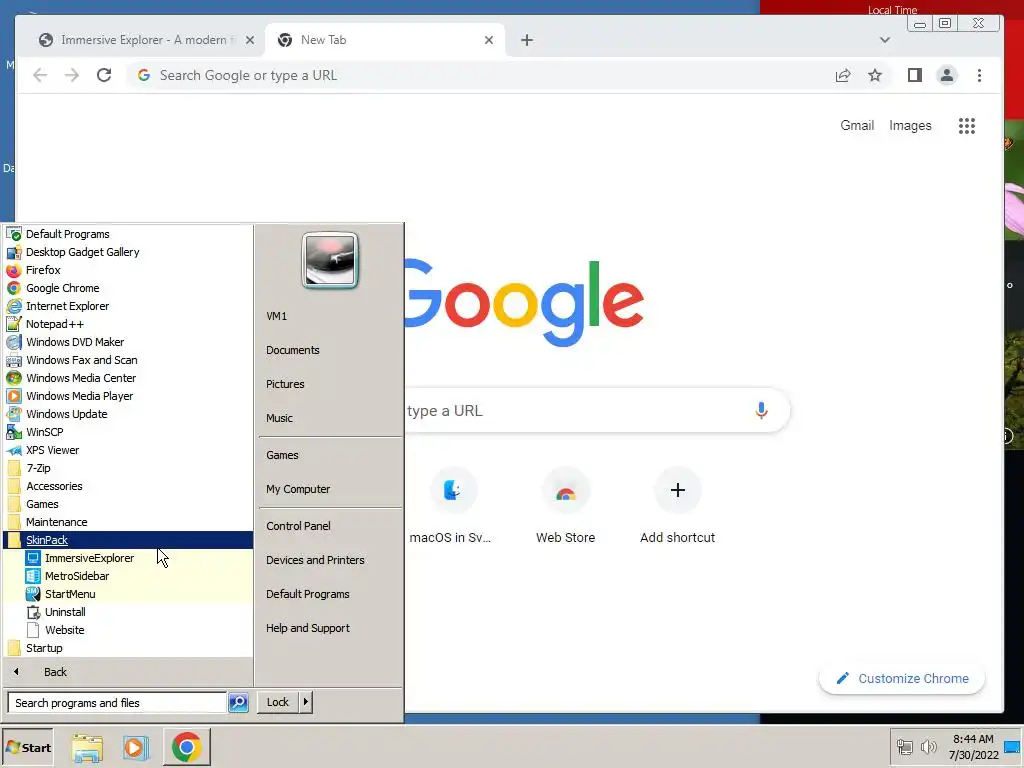Open the Web Store shortcut tile

[566, 506]
